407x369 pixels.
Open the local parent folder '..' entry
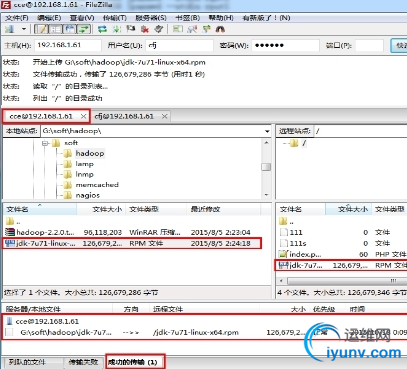(x=13, y=221)
